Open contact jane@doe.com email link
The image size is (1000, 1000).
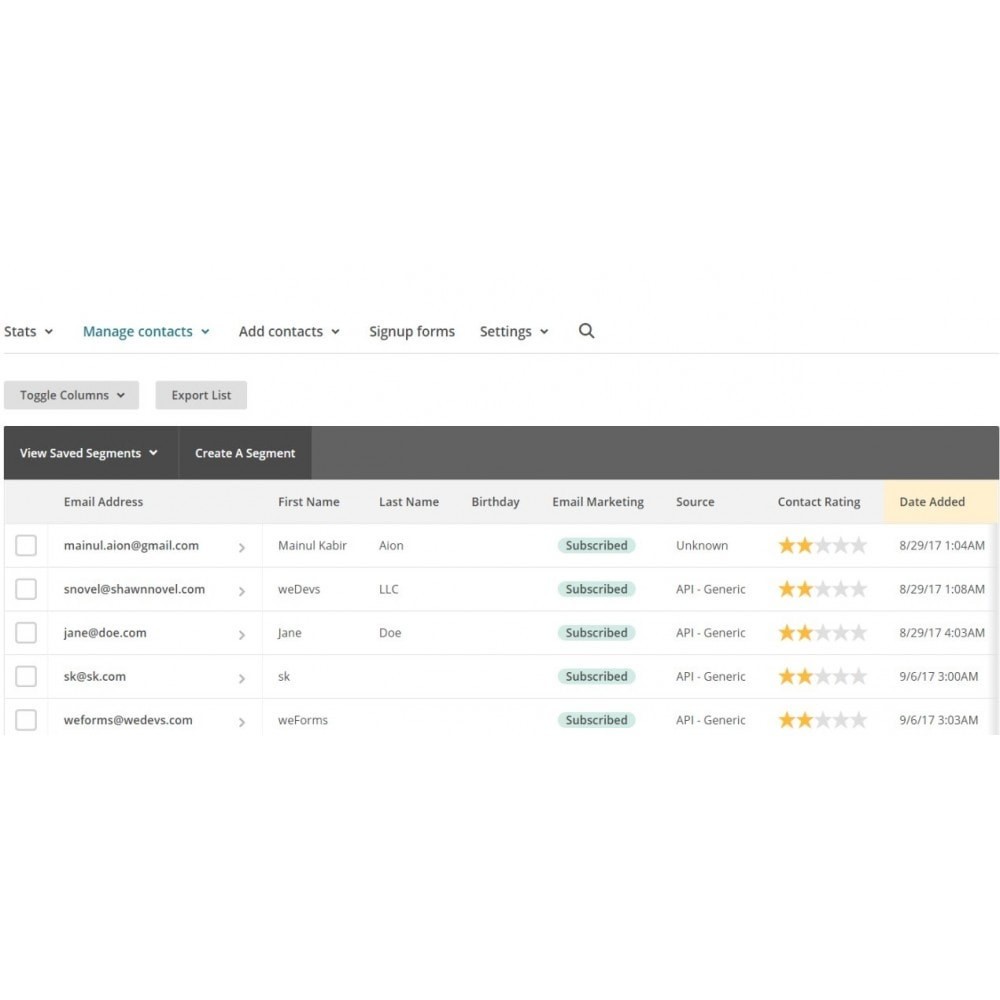click(x=105, y=633)
